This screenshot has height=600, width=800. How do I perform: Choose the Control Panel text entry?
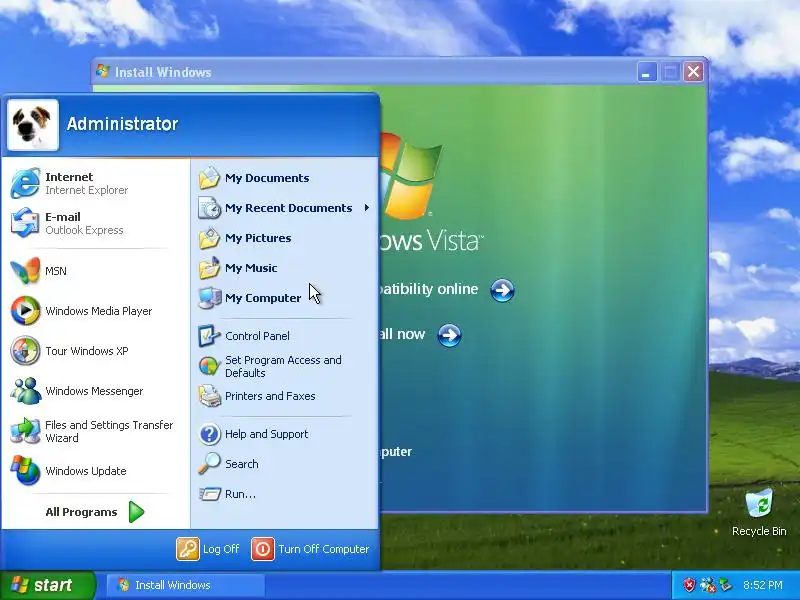coord(257,336)
